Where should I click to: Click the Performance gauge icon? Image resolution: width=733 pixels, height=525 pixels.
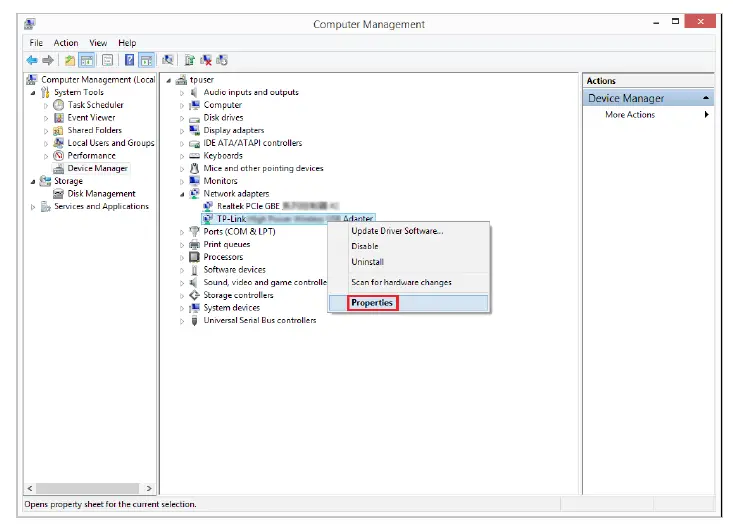coord(58,155)
